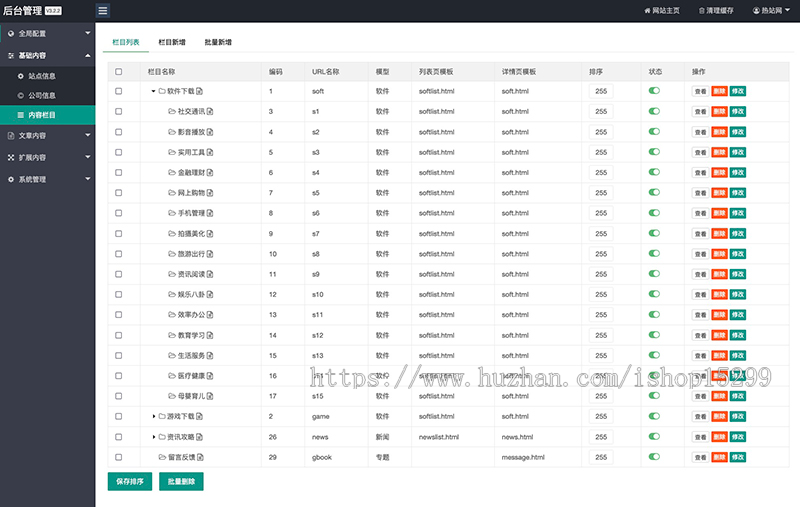800x507 pixels.
Task: Click the folder icon of 软件下载 row
Action: pyautogui.click(x=162, y=91)
